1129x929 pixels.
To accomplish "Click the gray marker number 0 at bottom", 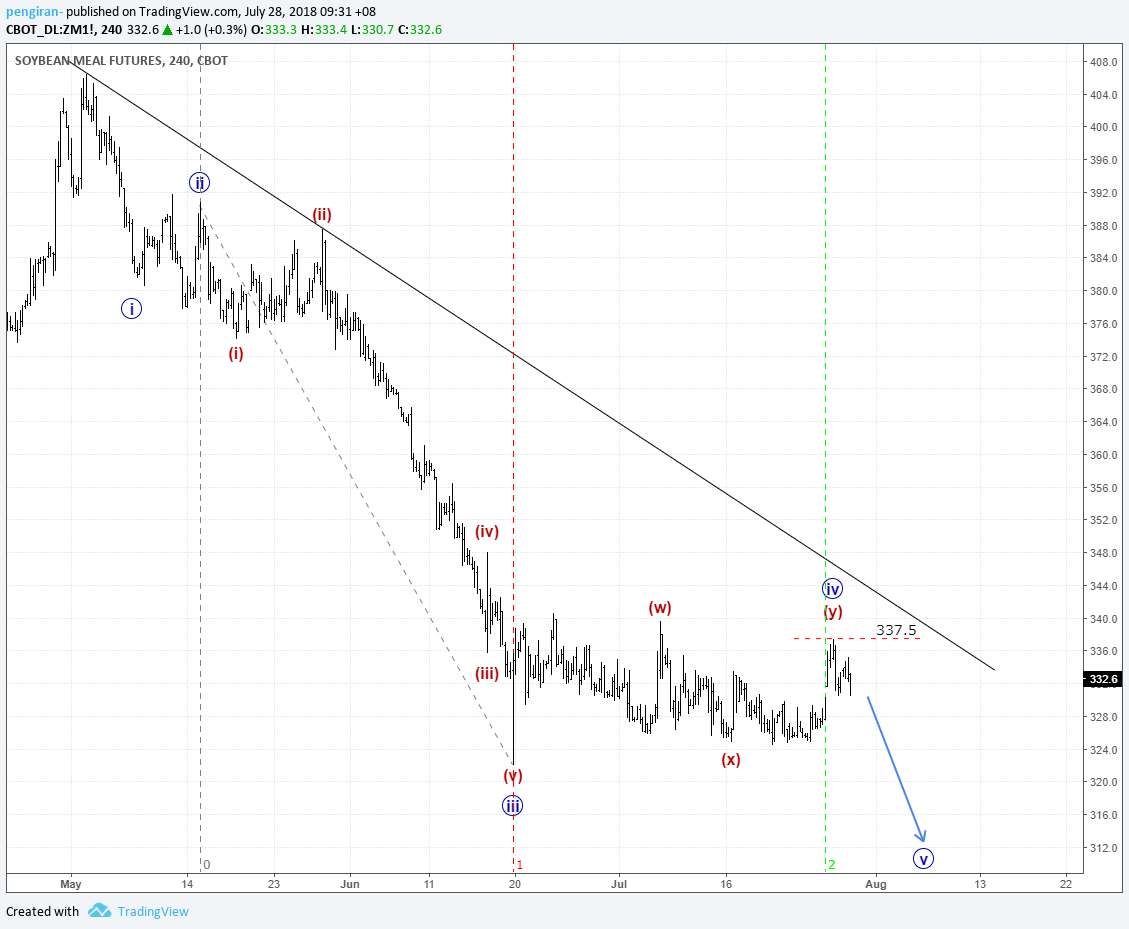I will 206,865.
